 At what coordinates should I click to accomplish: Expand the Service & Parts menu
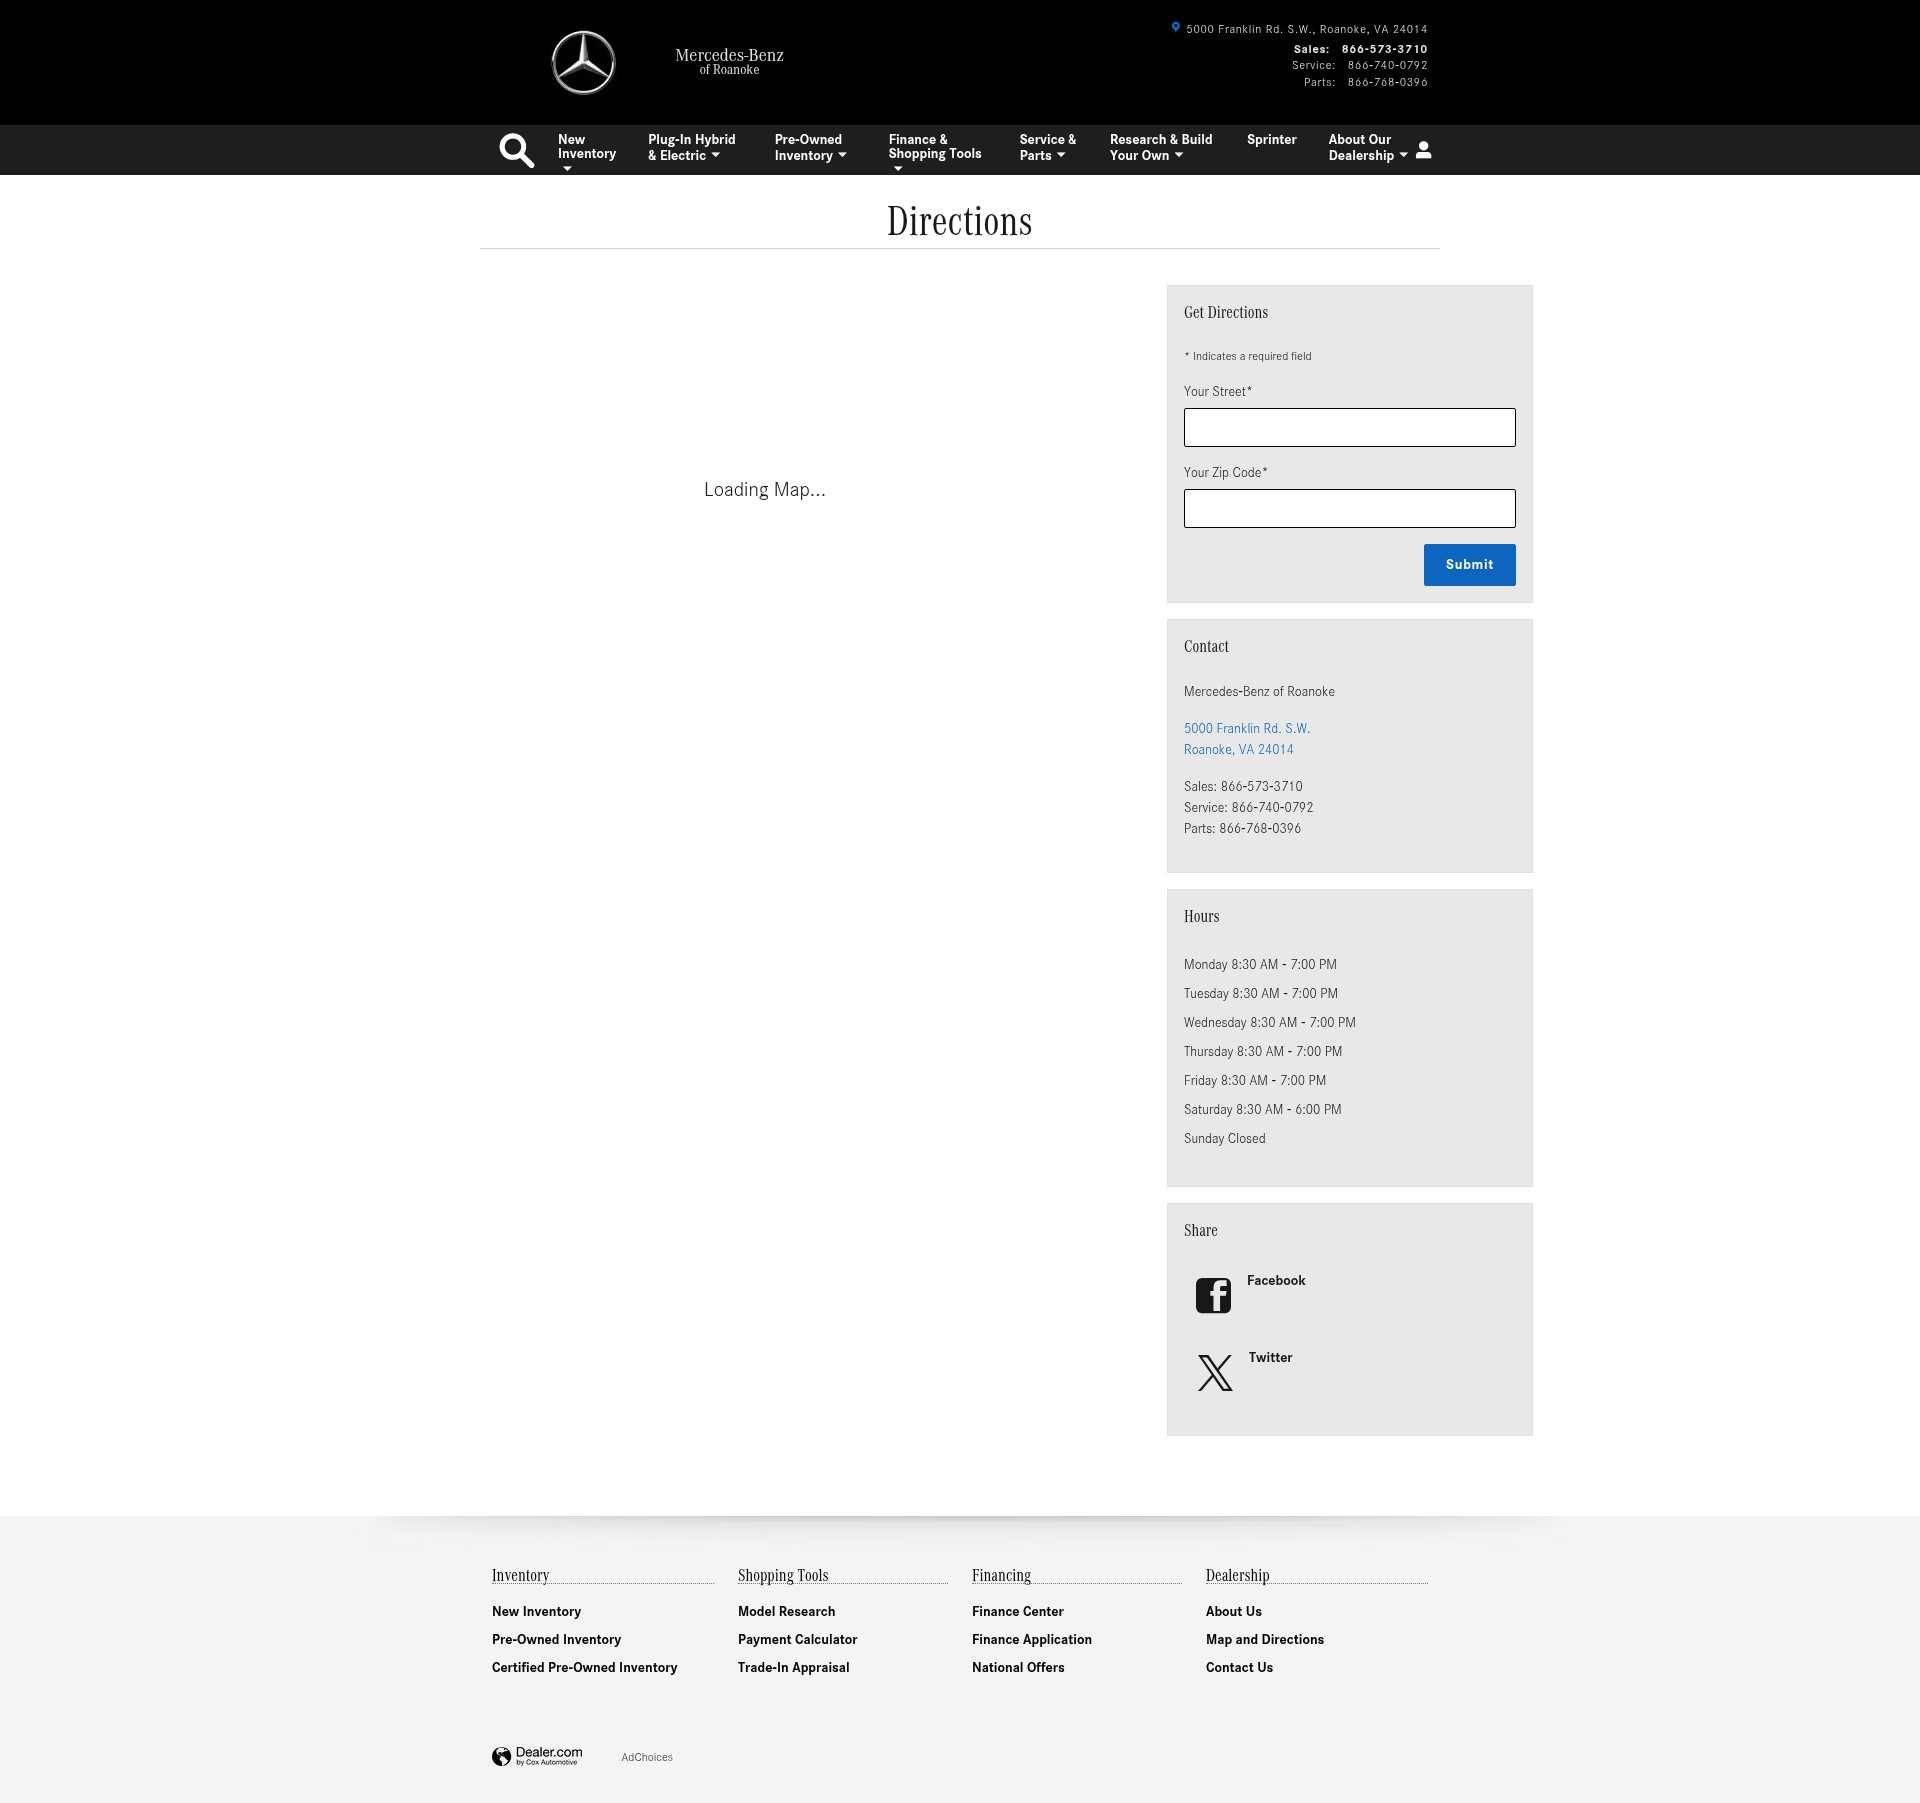(1047, 147)
